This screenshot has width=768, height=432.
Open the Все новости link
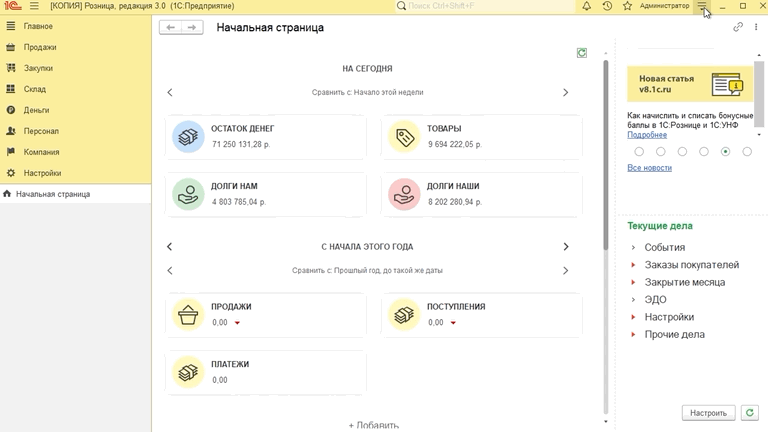[x=649, y=168]
